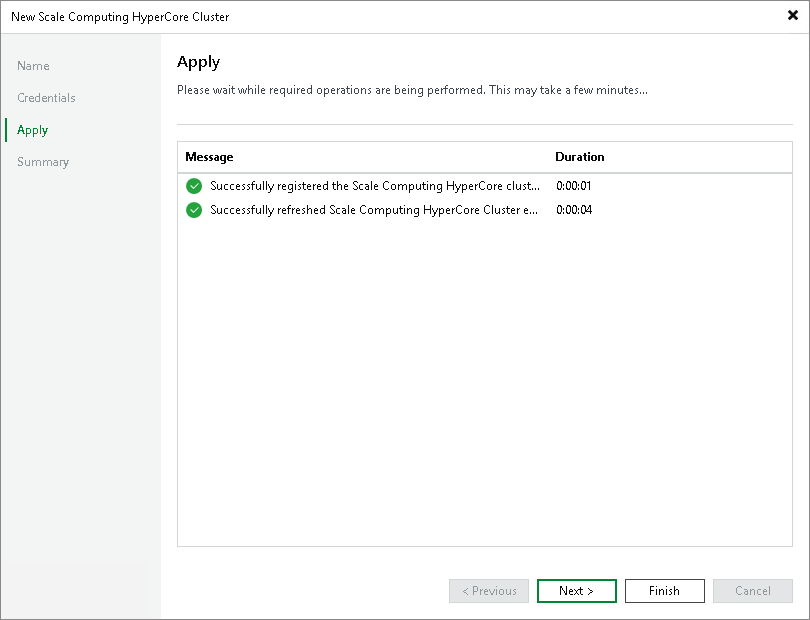Click the green checkmark beside the registered message

pyautogui.click(x=194, y=186)
